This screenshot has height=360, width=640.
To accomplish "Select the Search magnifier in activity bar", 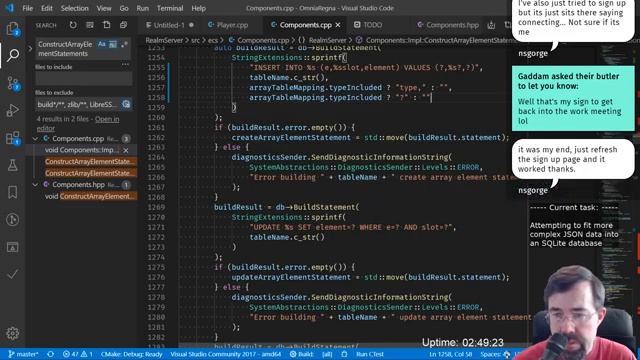I will pyautogui.click(x=13, y=55).
